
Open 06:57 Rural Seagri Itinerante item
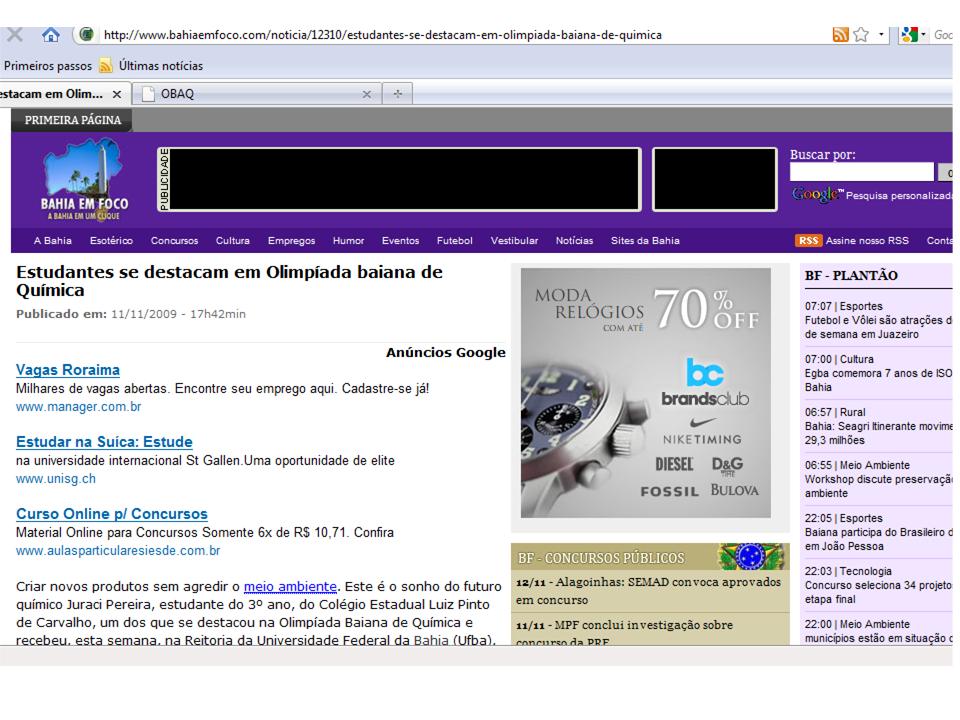(x=879, y=426)
